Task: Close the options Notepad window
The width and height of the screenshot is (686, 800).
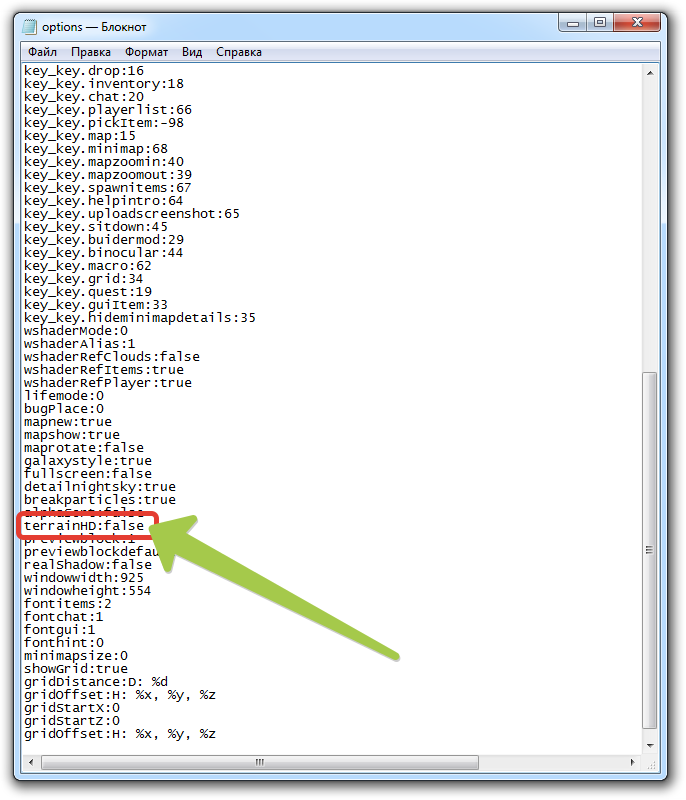Action: (637, 22)
